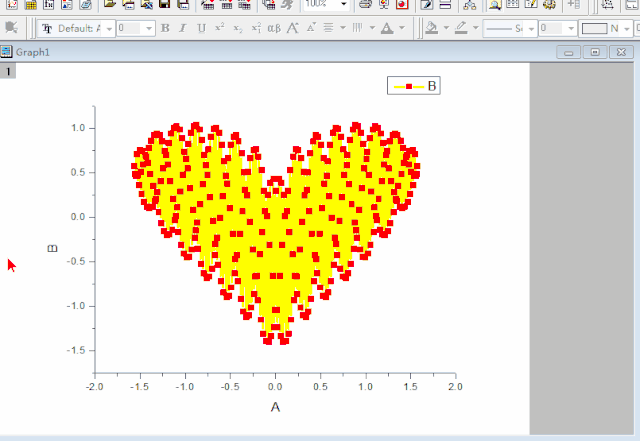Apply subscript formatting
640x441 pixels.
tap(237, 28)
